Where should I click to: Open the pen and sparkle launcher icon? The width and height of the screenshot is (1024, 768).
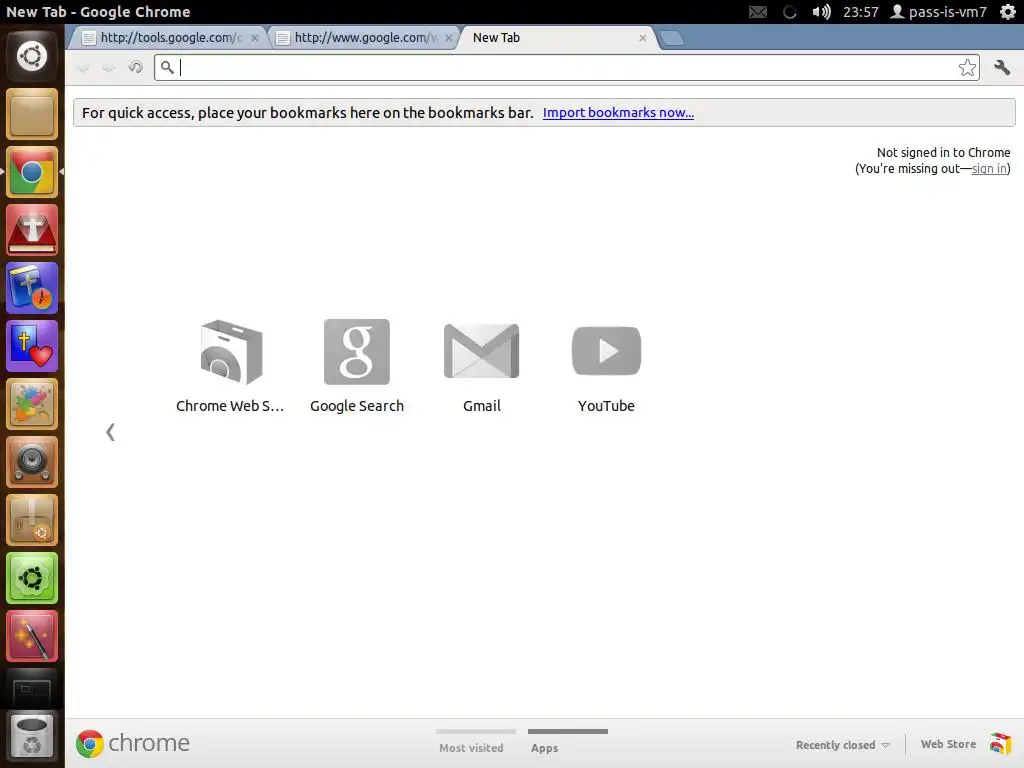(x=32, y=637)
